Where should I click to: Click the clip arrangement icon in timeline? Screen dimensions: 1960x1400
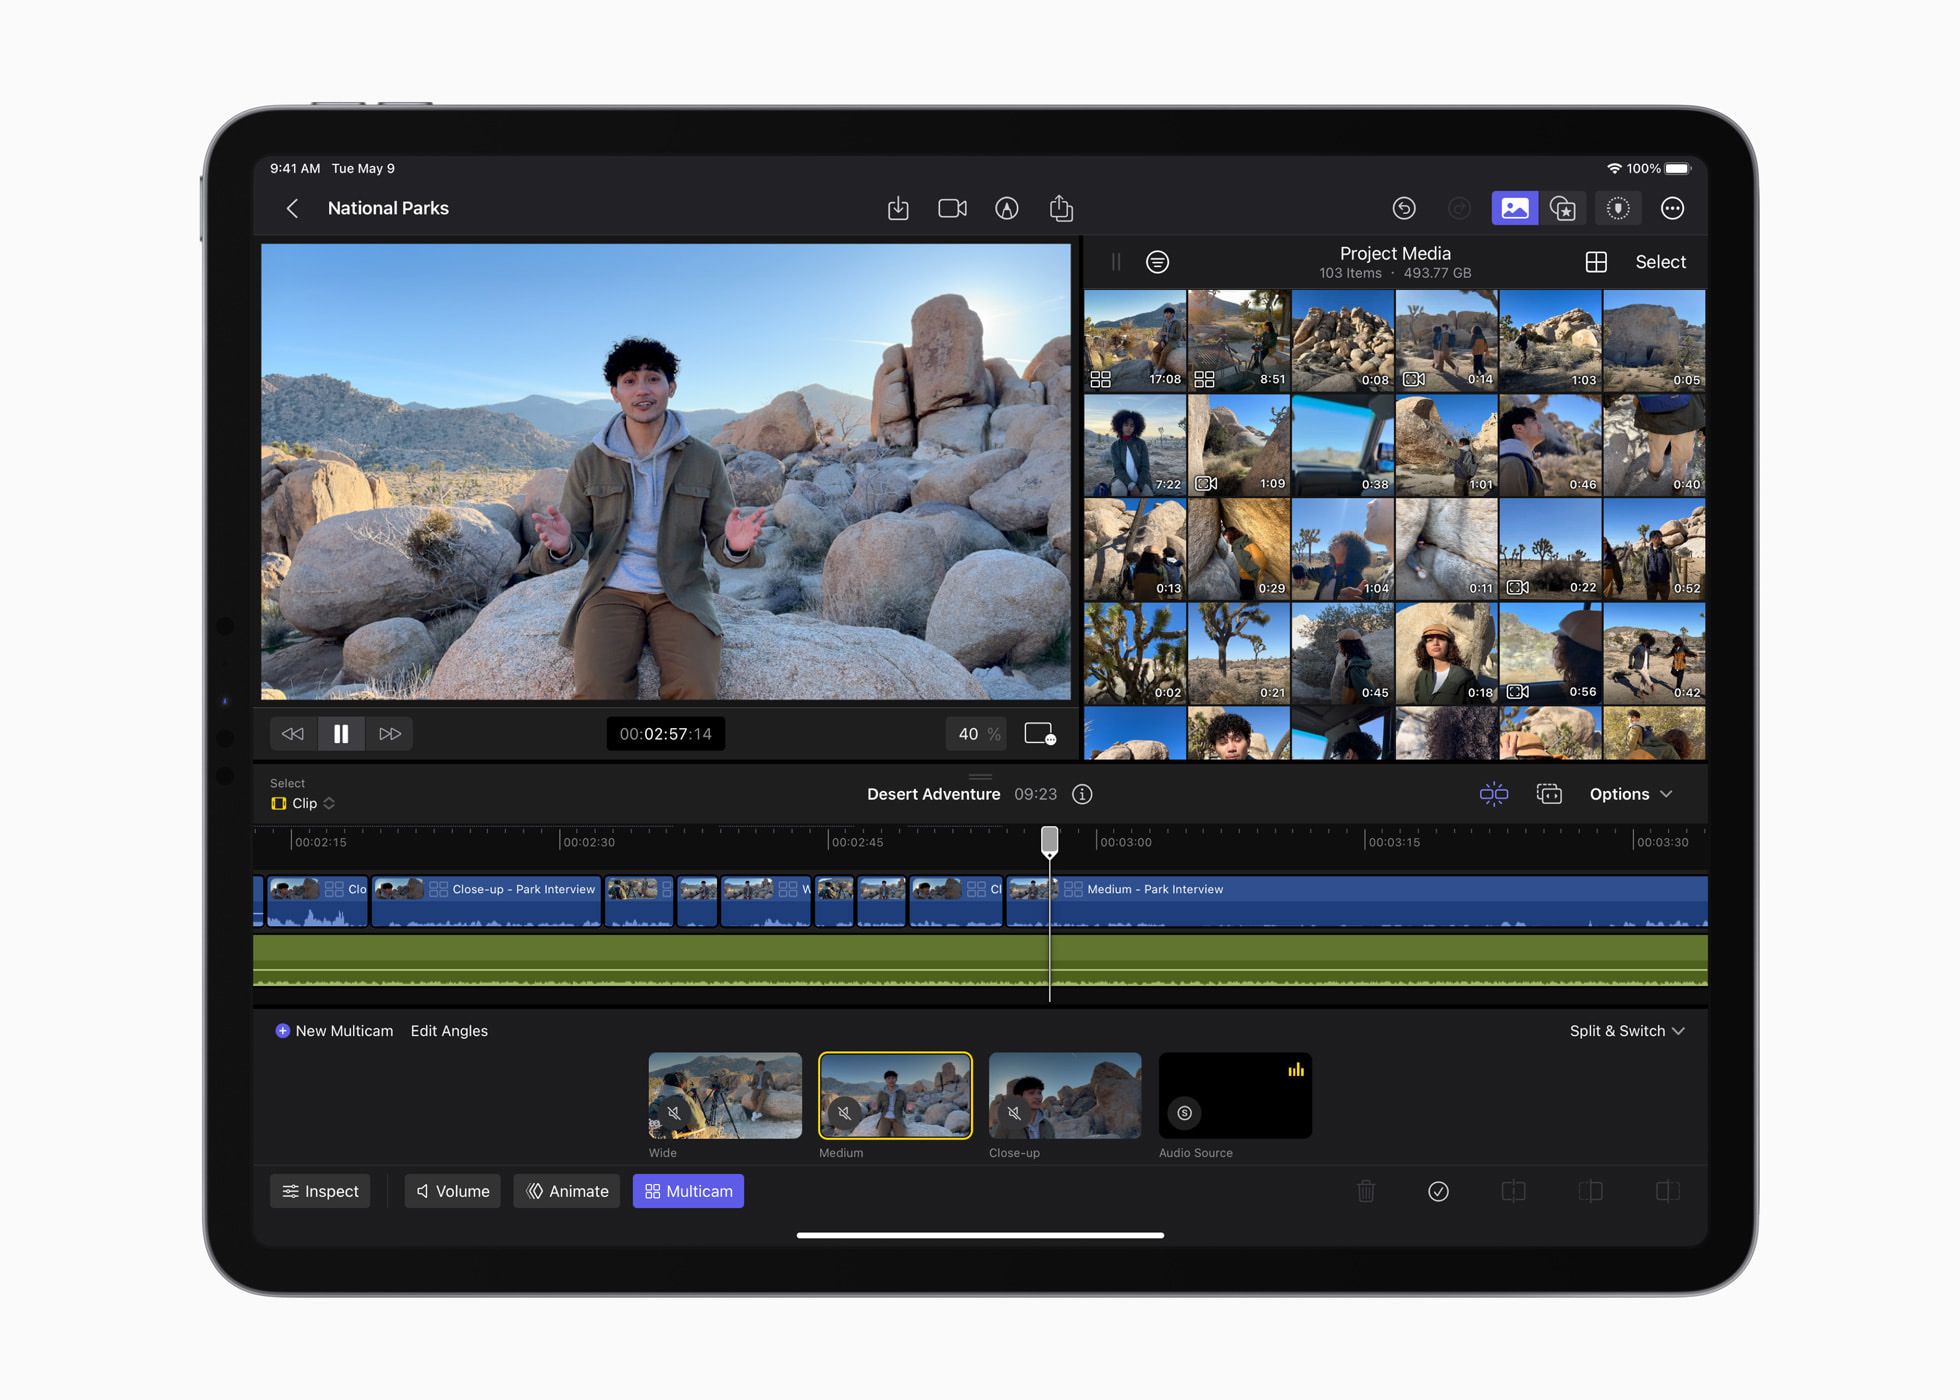click(x=1550, y=794)
